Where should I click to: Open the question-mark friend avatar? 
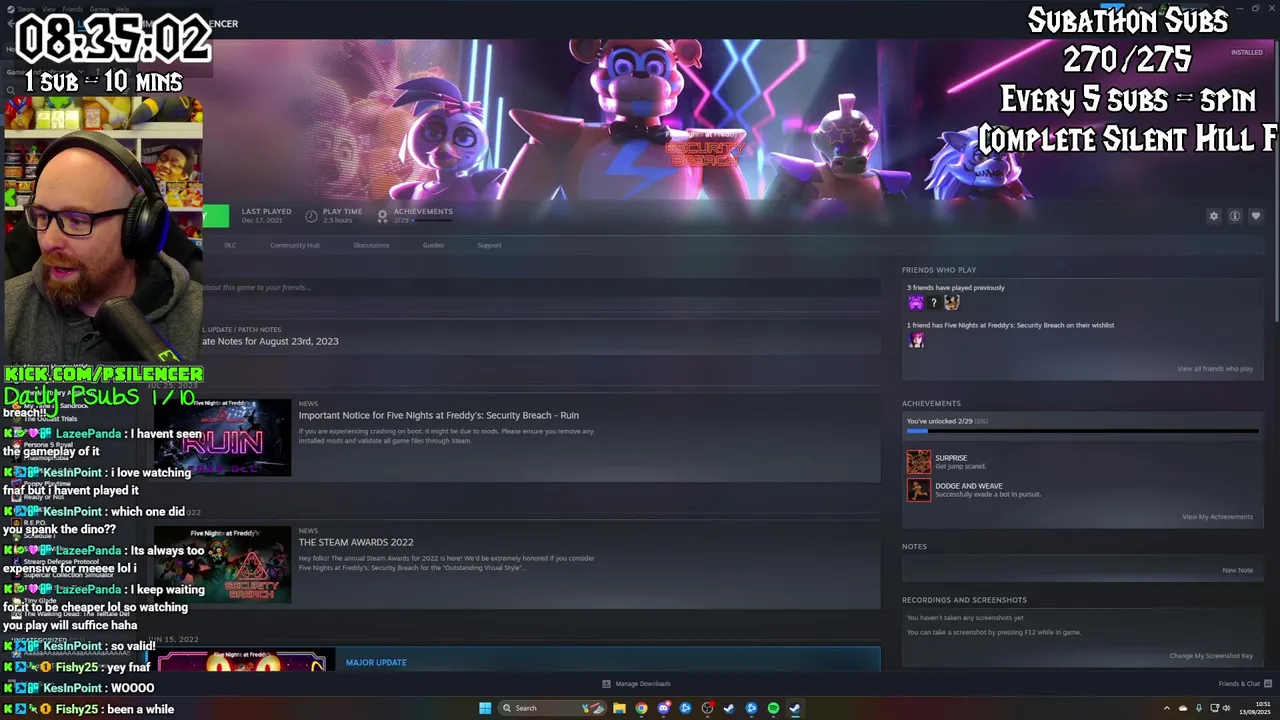934,302
